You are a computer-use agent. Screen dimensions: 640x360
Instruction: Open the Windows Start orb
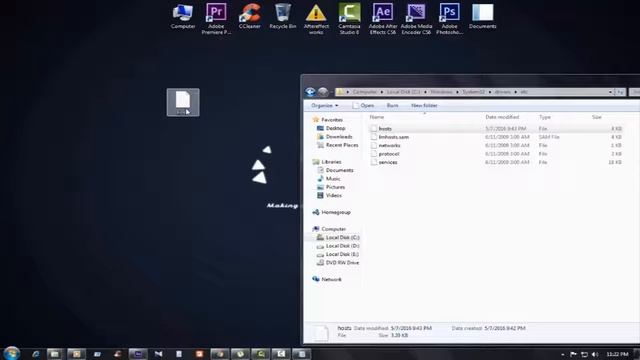click(11, 353)
